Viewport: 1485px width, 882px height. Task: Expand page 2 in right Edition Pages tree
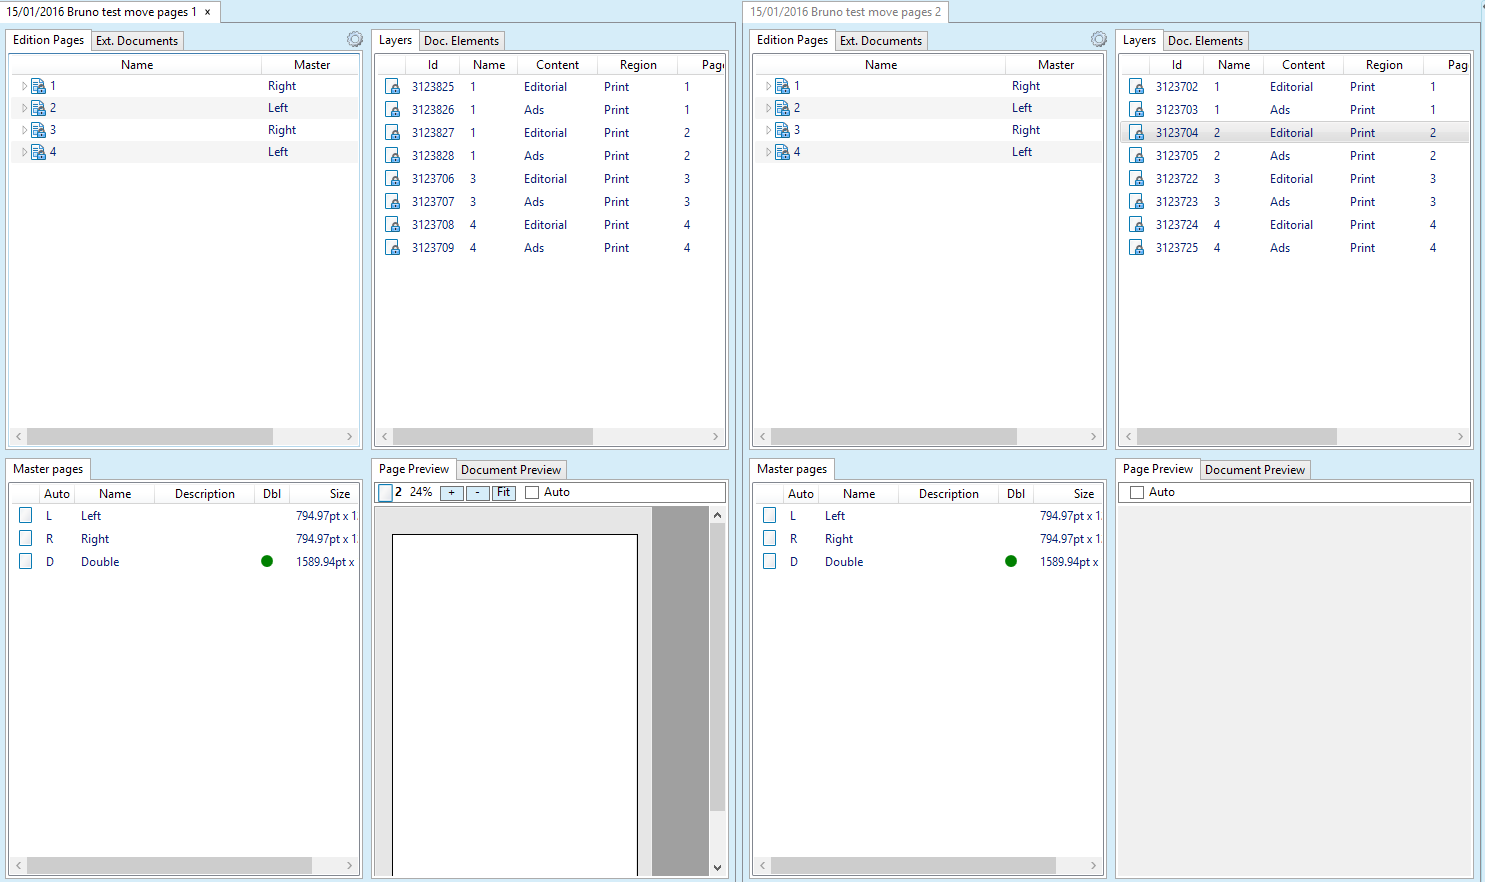coord(768,108)
